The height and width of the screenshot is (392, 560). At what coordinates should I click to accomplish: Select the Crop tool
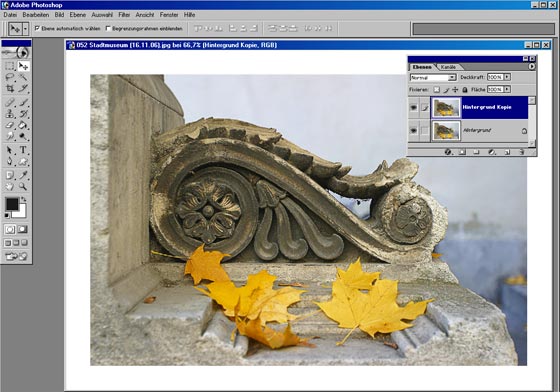(10, 88)
